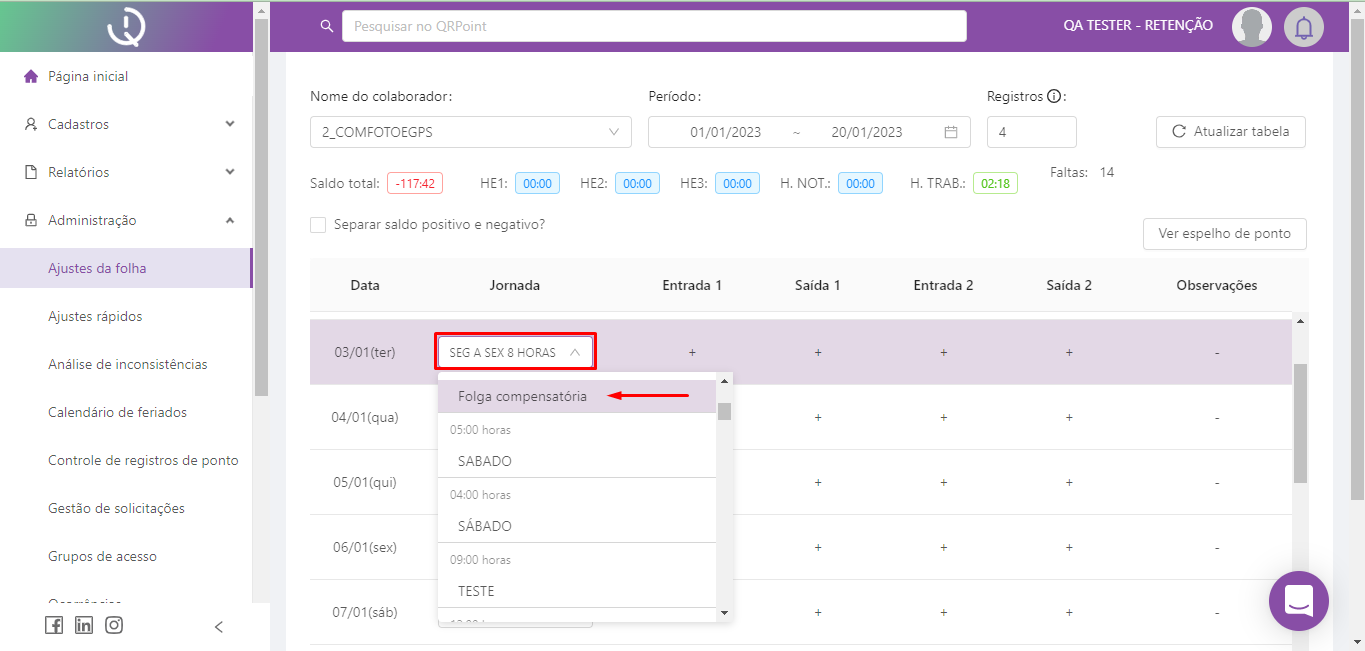Click the Ver espelho de ponto button
The image size is (1365, 651).
1224,233
